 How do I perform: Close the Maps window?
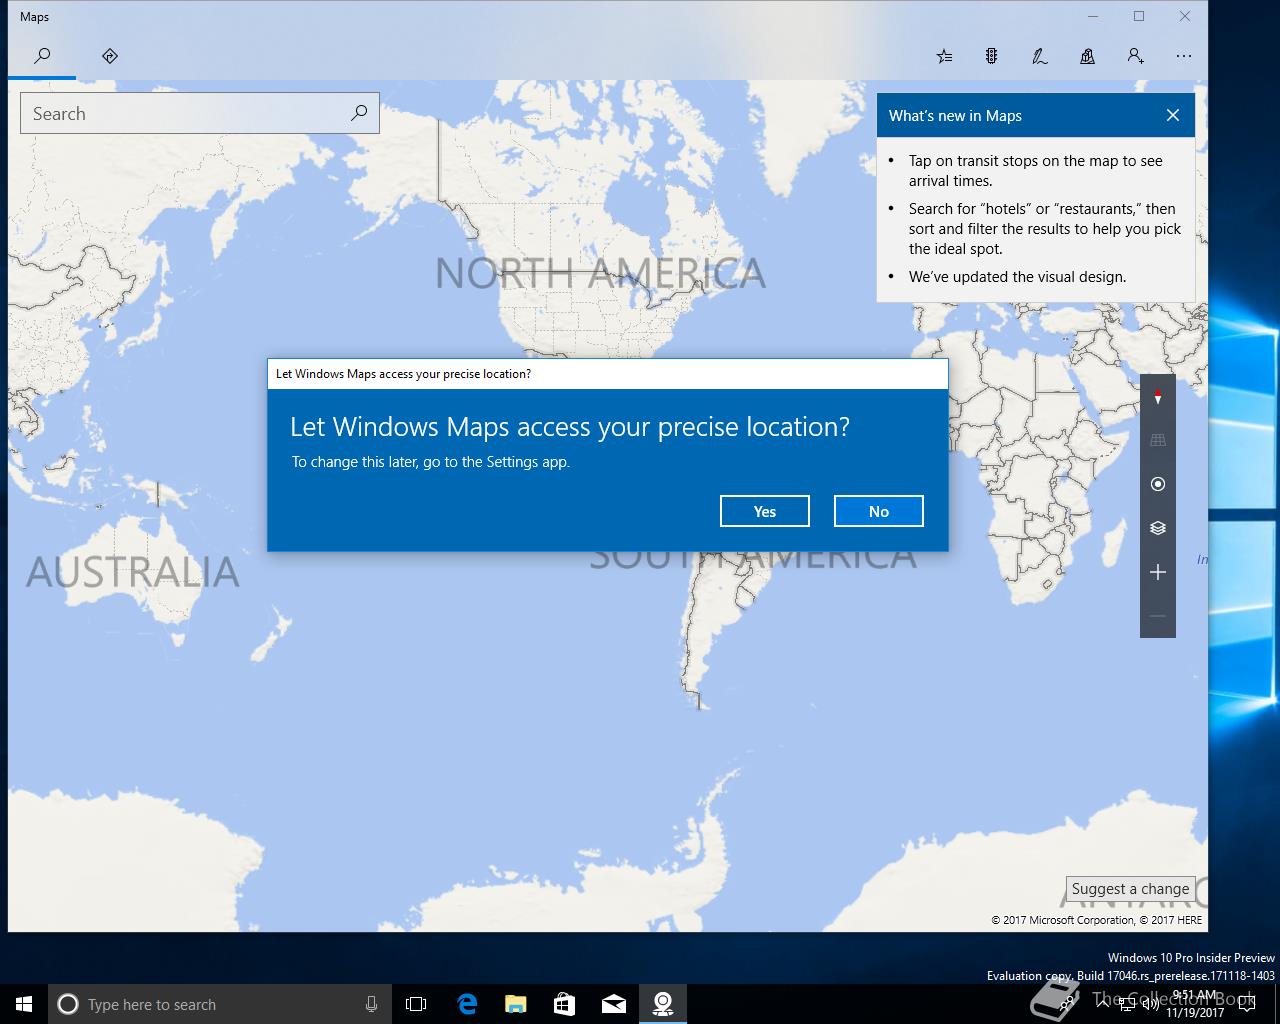pos(1185,17)
